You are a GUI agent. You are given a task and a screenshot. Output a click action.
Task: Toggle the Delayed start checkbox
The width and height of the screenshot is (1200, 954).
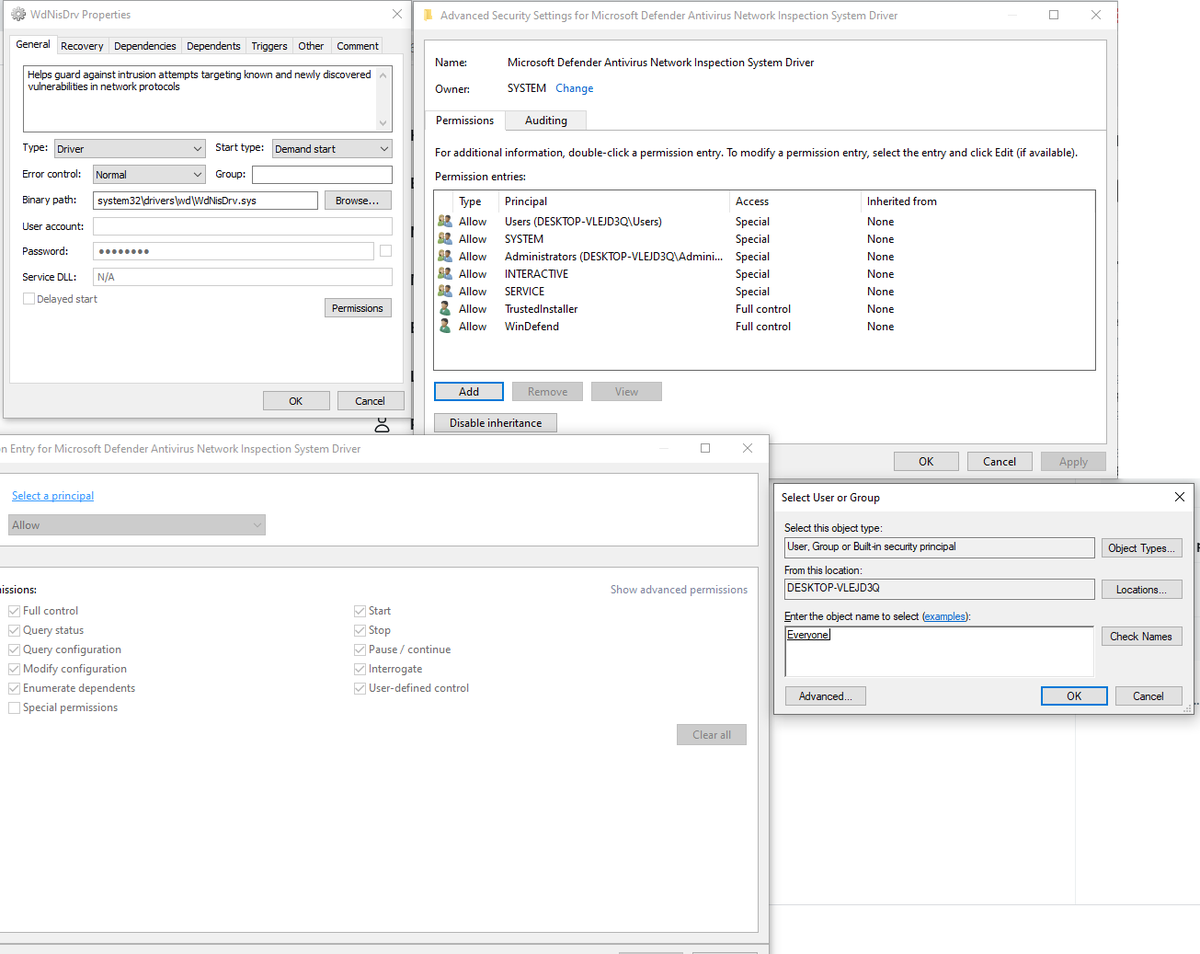[29, 299]
